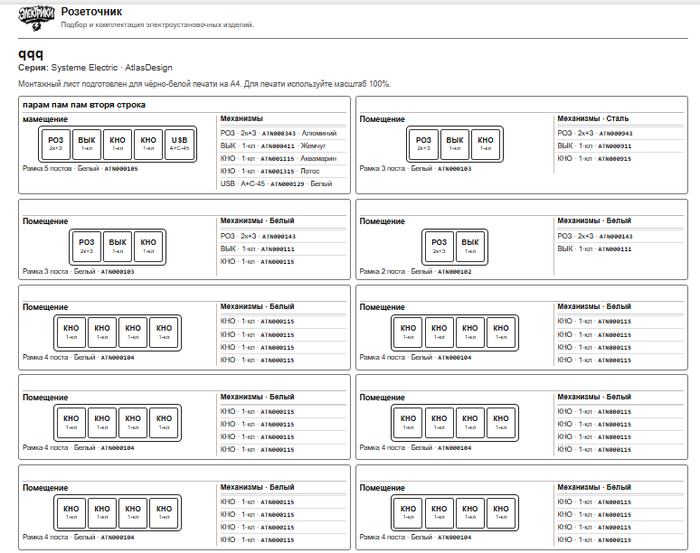Click mechanism row 'КНО · 1-кл · ATN001115 · Аквамарин'

click(x=283, y=158)
